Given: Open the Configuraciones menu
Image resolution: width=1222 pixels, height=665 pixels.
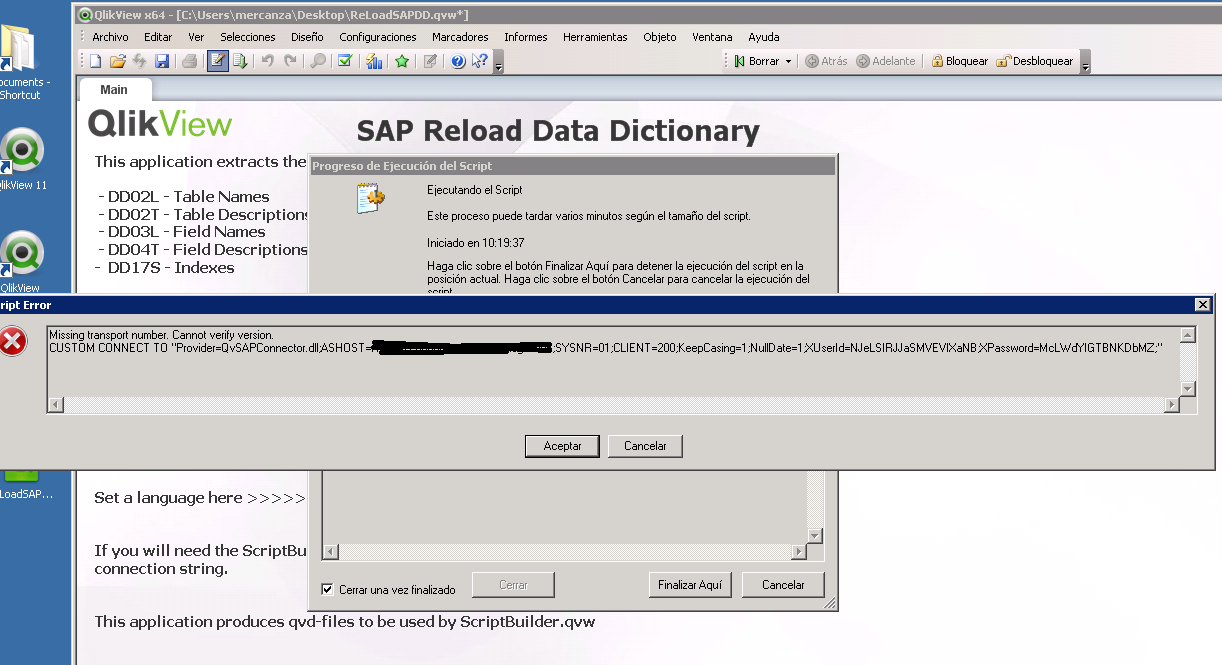Looking at the screenshot, I should click(x=378, y=37).
